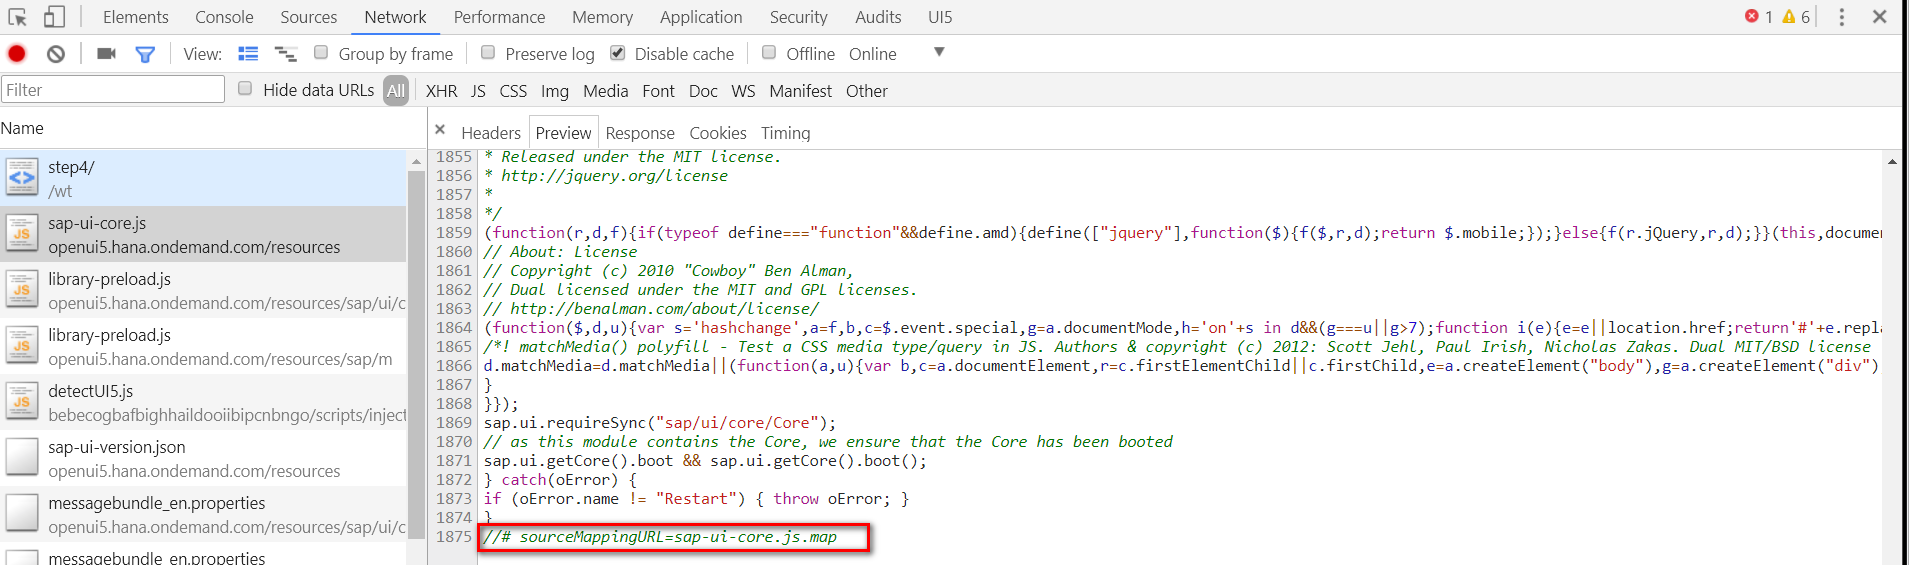
Task: Activate the inspect element picker icon
Action: (x=18, y=17)
